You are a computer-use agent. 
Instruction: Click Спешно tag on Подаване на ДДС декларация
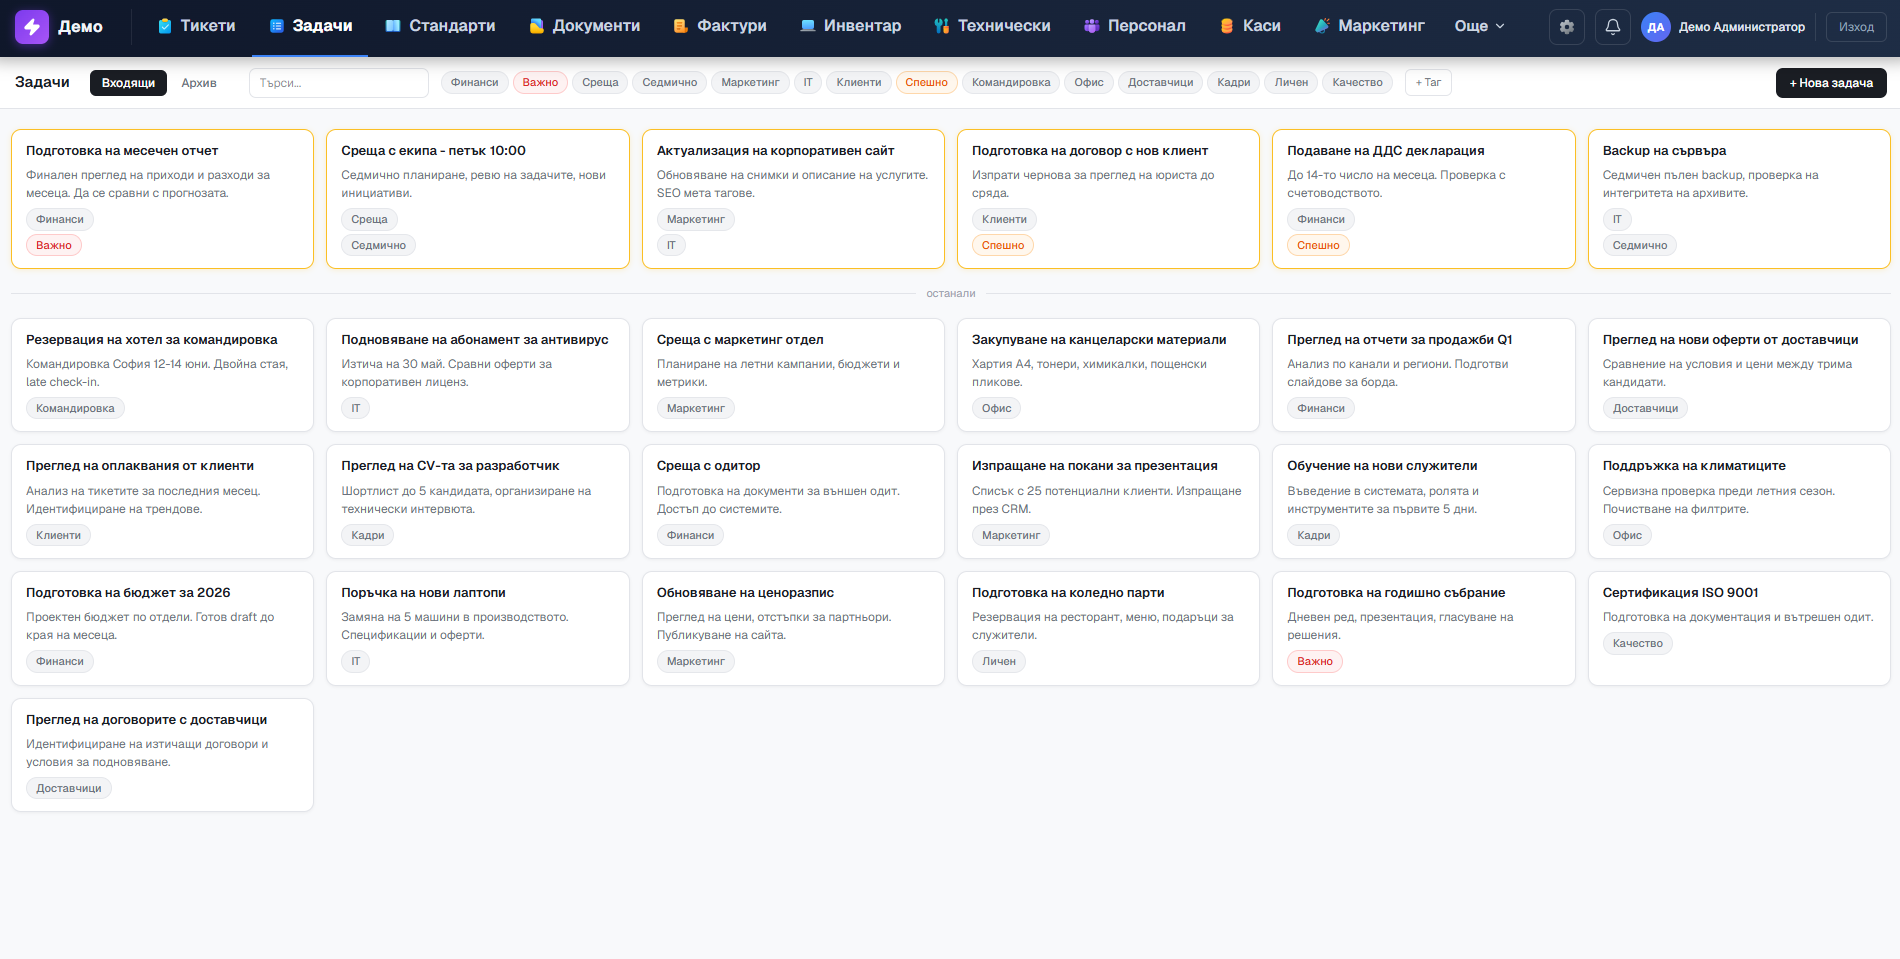pos(1318,245)
